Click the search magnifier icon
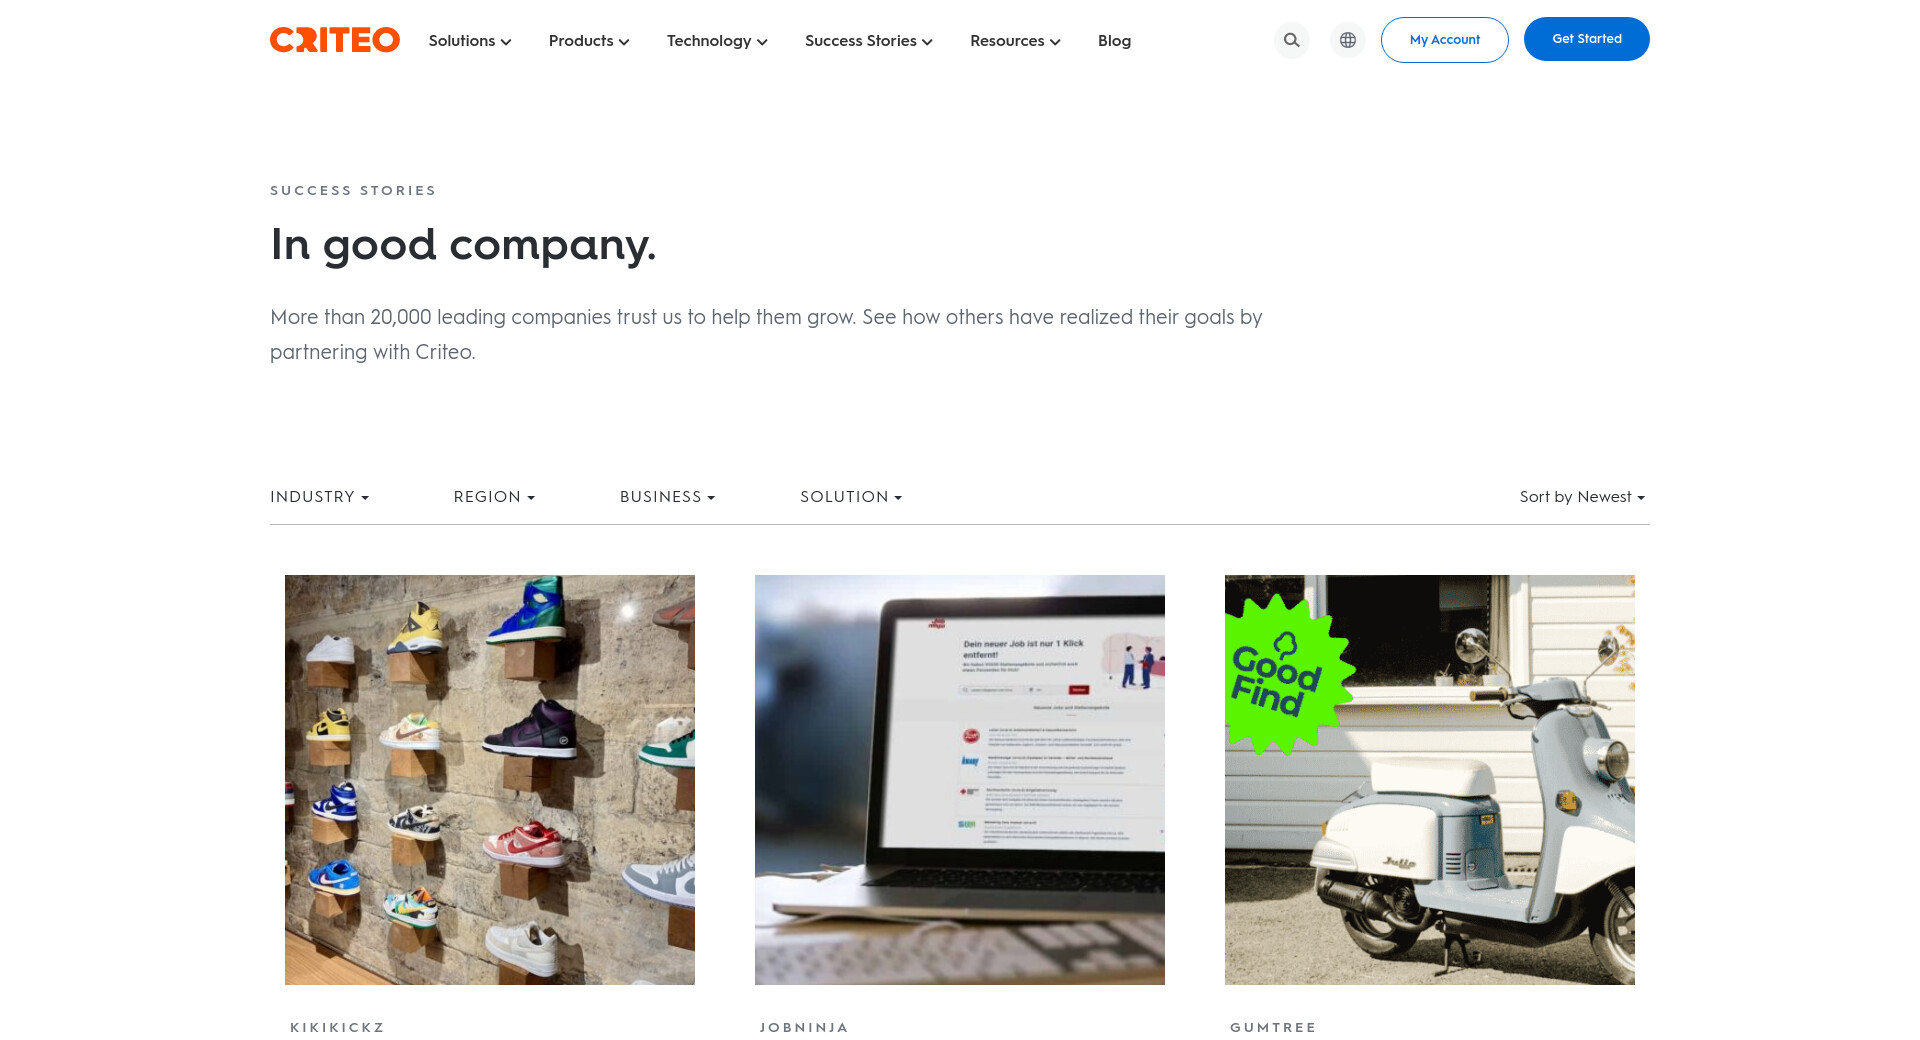This screenshot has height=1040, width=1920. tap(1291, 40)
